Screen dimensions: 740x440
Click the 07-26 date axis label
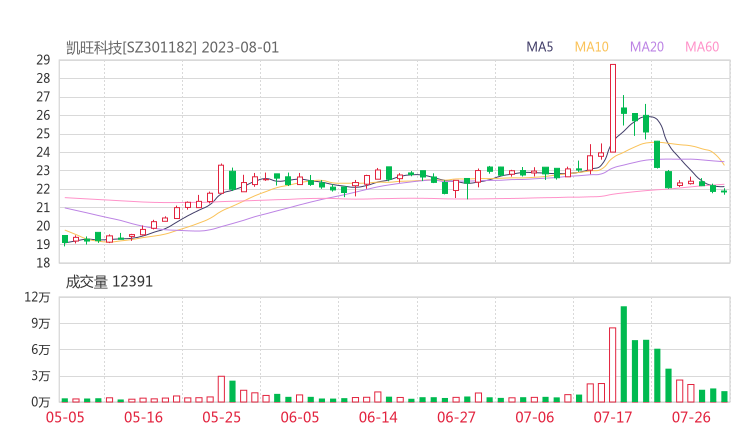(691, 417)
